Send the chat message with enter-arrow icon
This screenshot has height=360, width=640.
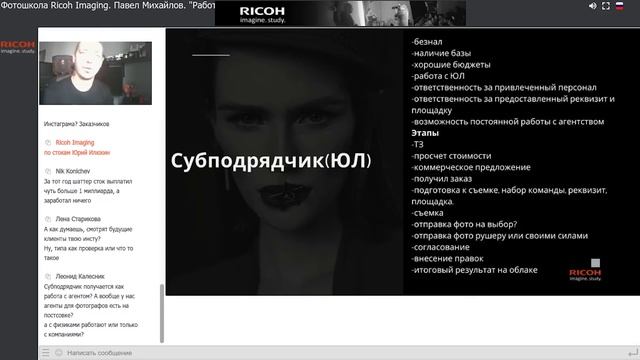633,353
